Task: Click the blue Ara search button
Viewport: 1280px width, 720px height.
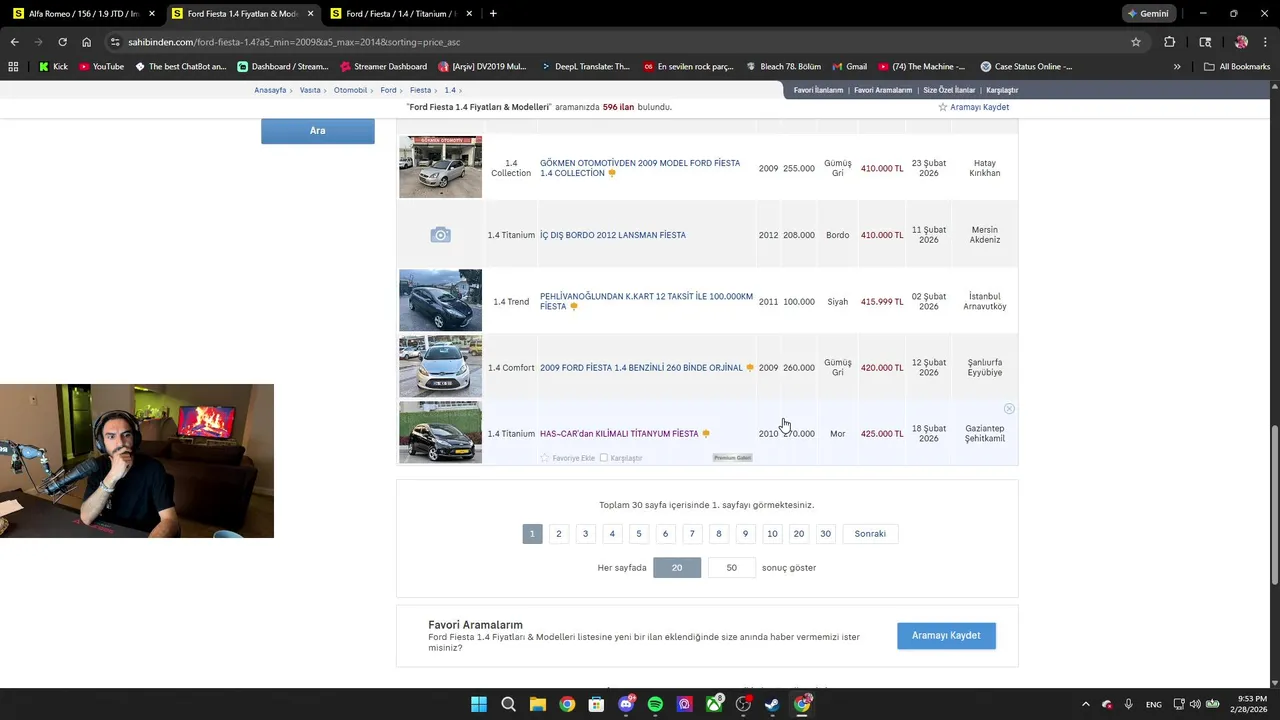Action: click(x=318, y=131)
